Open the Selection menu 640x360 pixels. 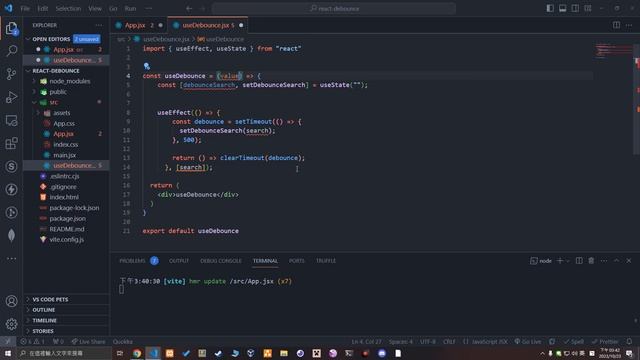click(68, 8)
